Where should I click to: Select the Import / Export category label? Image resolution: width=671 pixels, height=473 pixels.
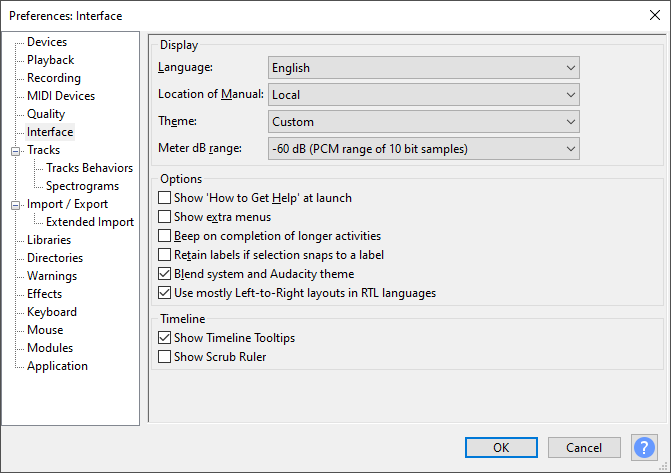point(67,204)
